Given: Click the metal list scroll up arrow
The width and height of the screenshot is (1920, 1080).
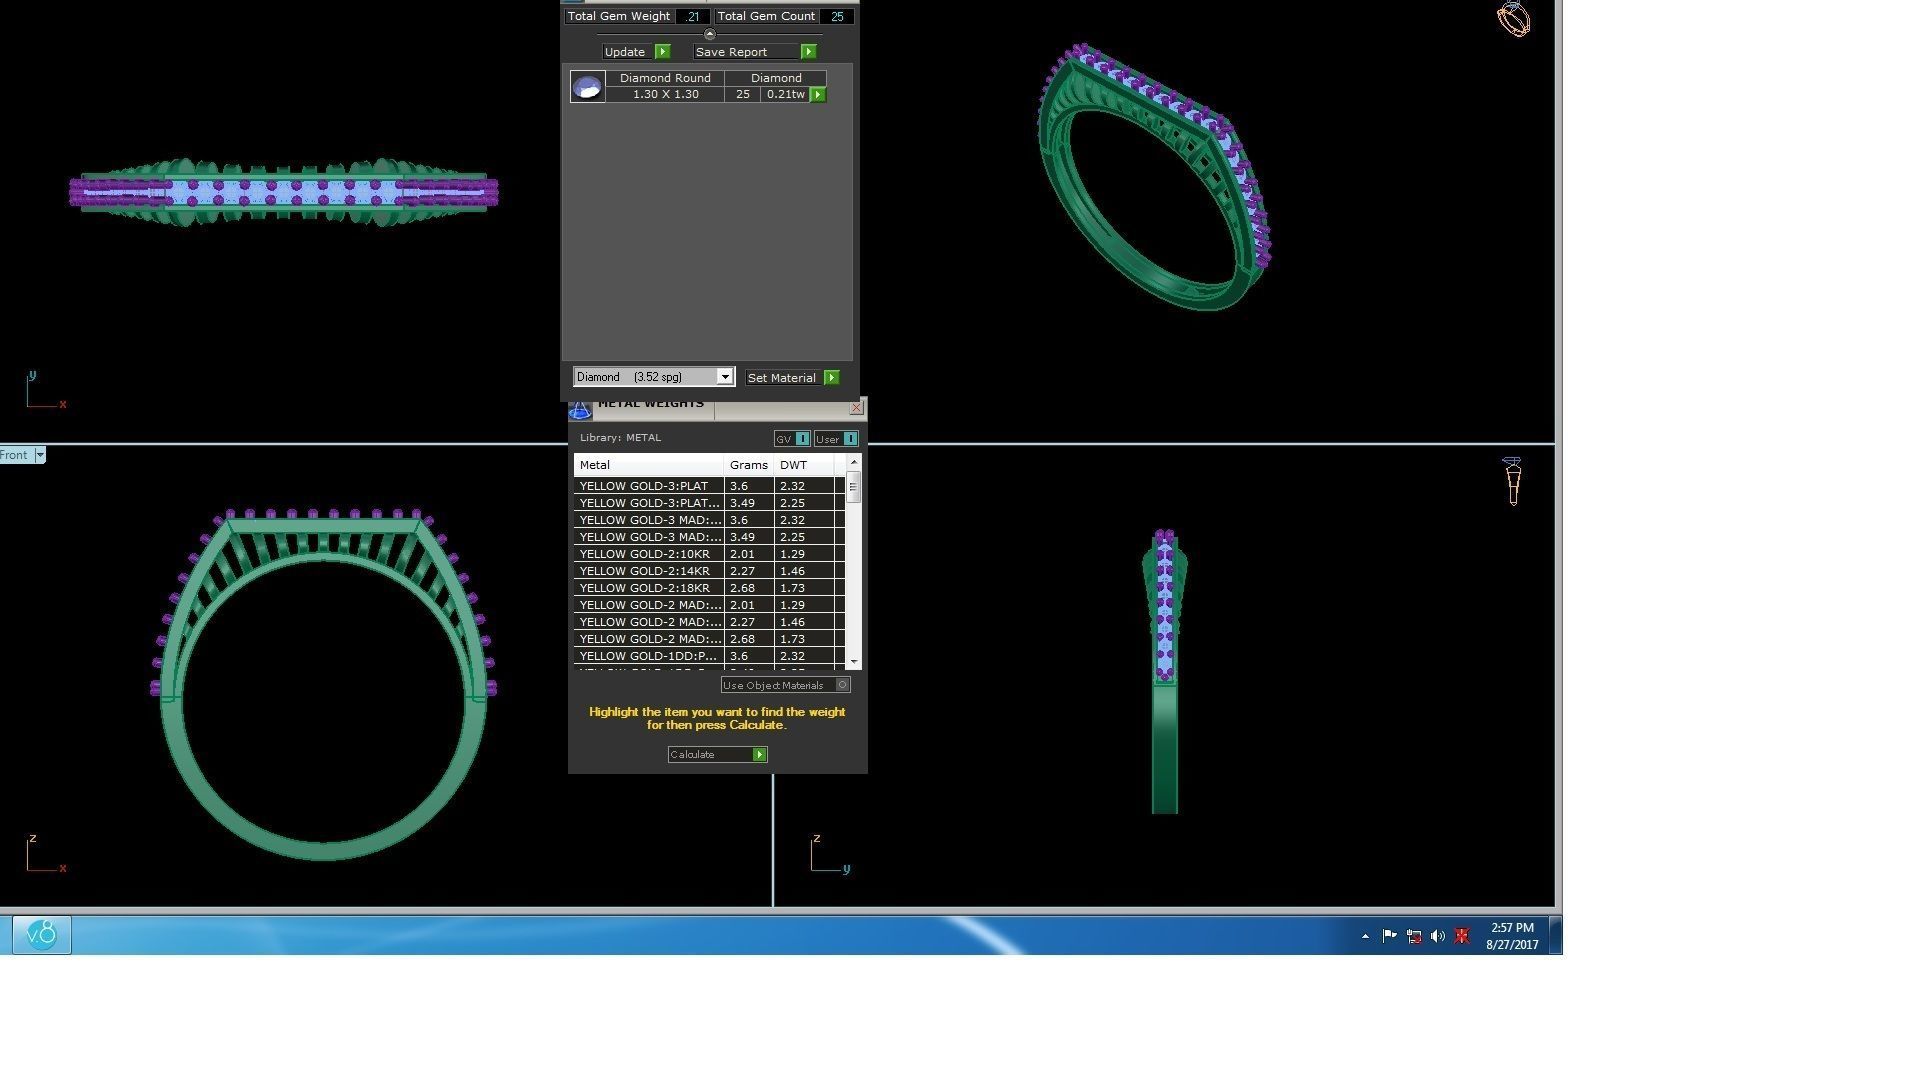Looking at the screenshot, I should point(853,461).
